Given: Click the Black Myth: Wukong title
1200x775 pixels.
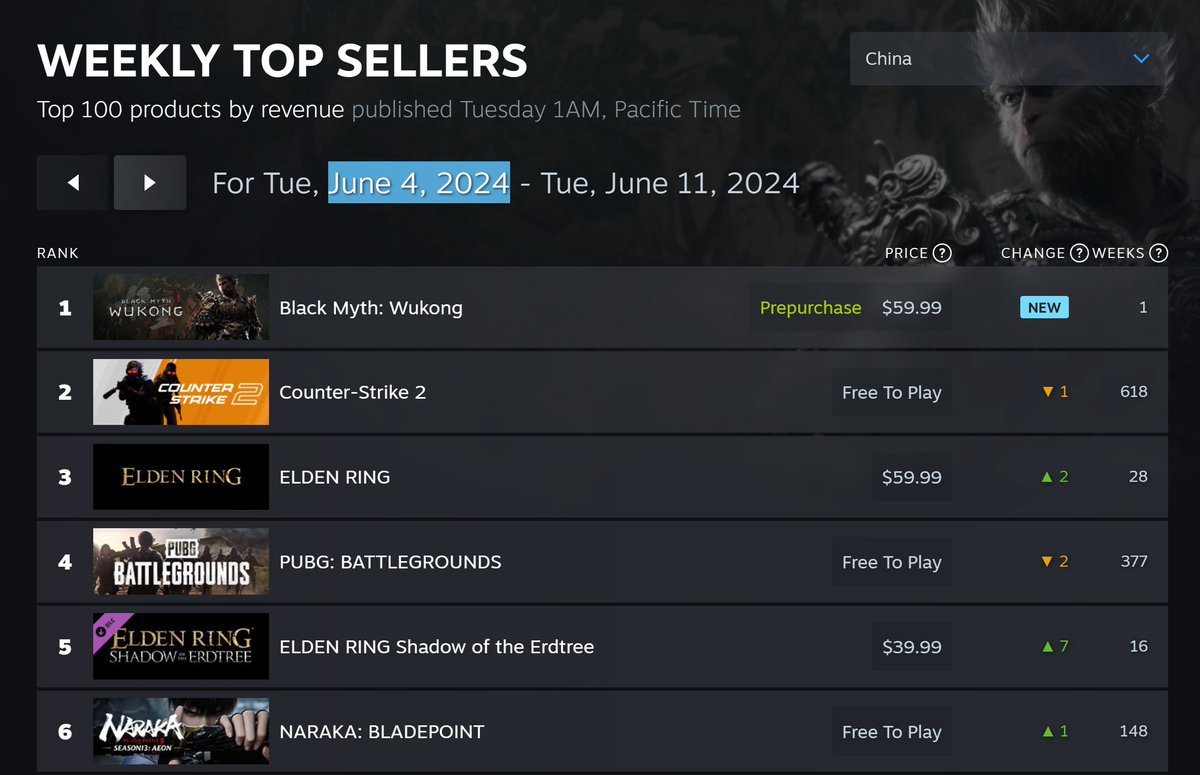Looking at the screenshot, I should tap(371, 308).
